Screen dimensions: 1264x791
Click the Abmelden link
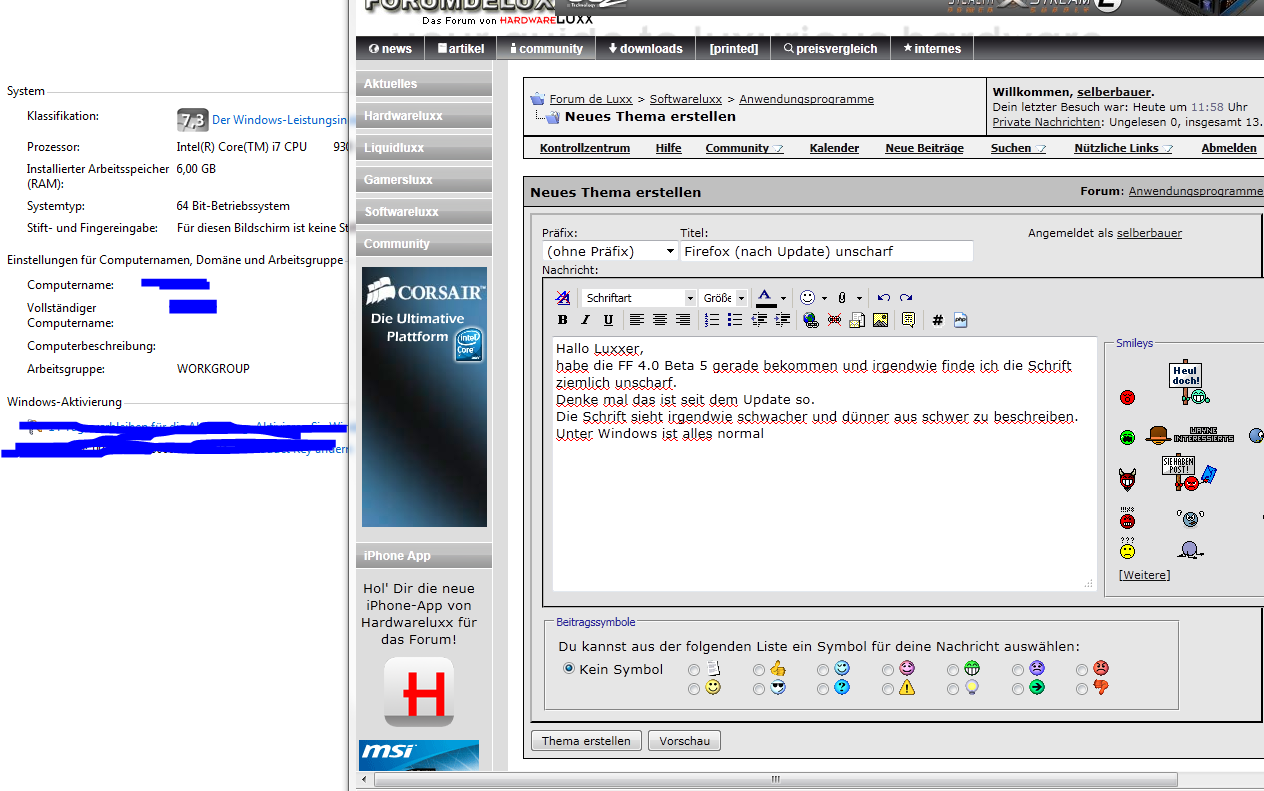point(1229,148)
